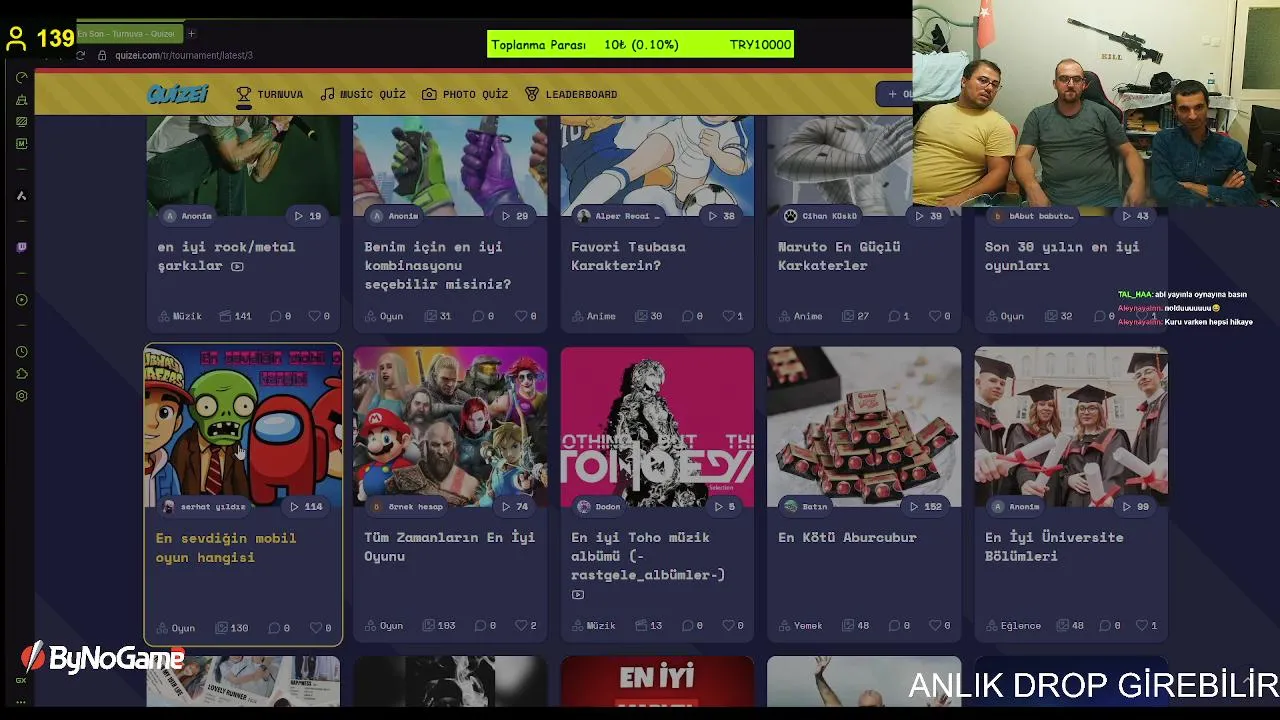
Task: Click the camera icon beside Photo Quiz
Action: (429, 94)
